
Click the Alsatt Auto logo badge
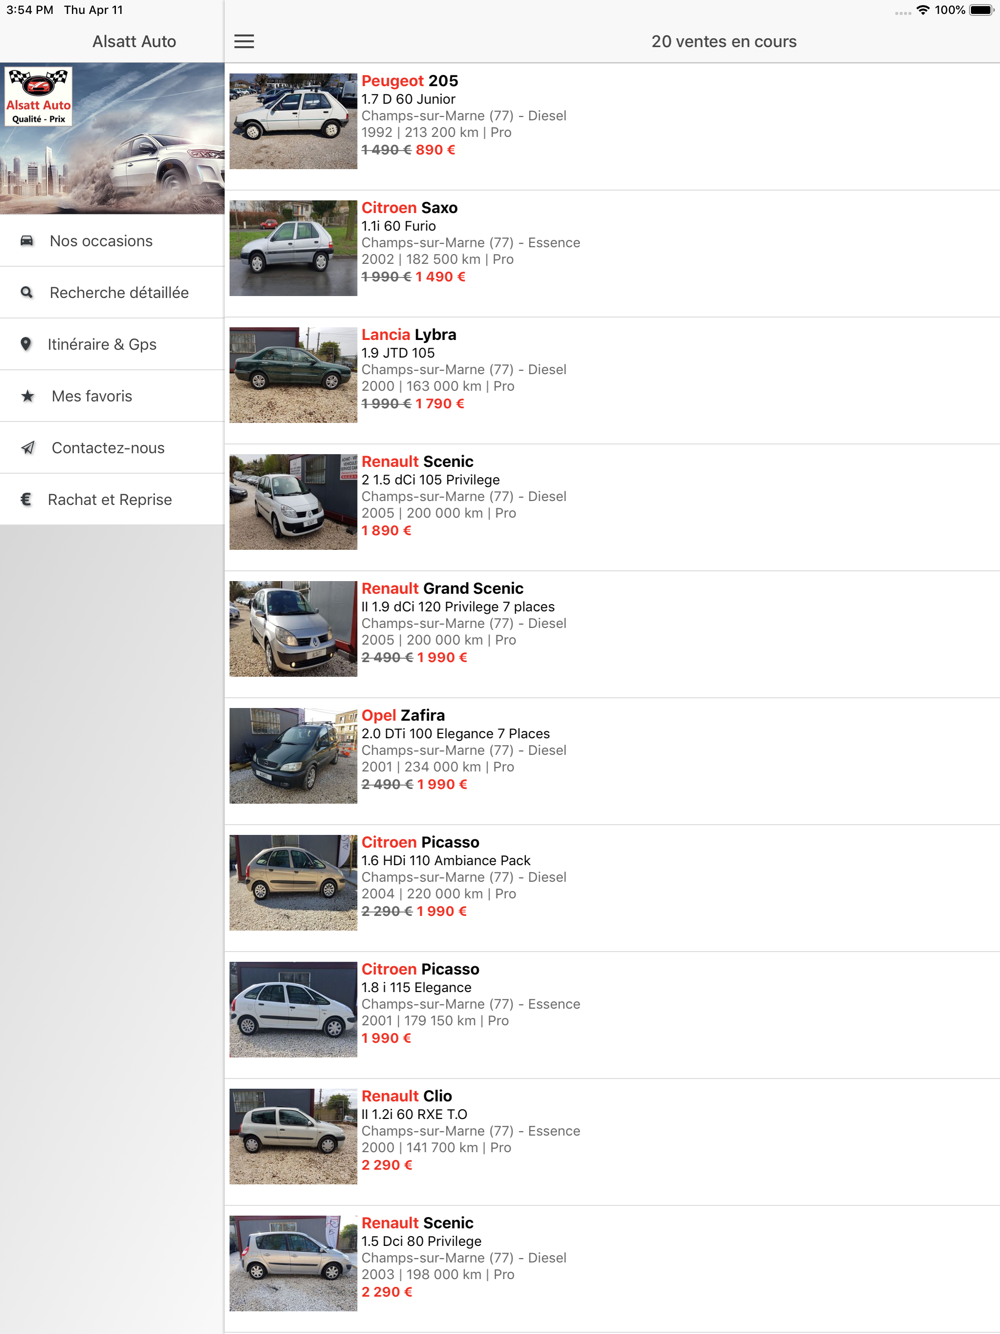pos(38,97)
